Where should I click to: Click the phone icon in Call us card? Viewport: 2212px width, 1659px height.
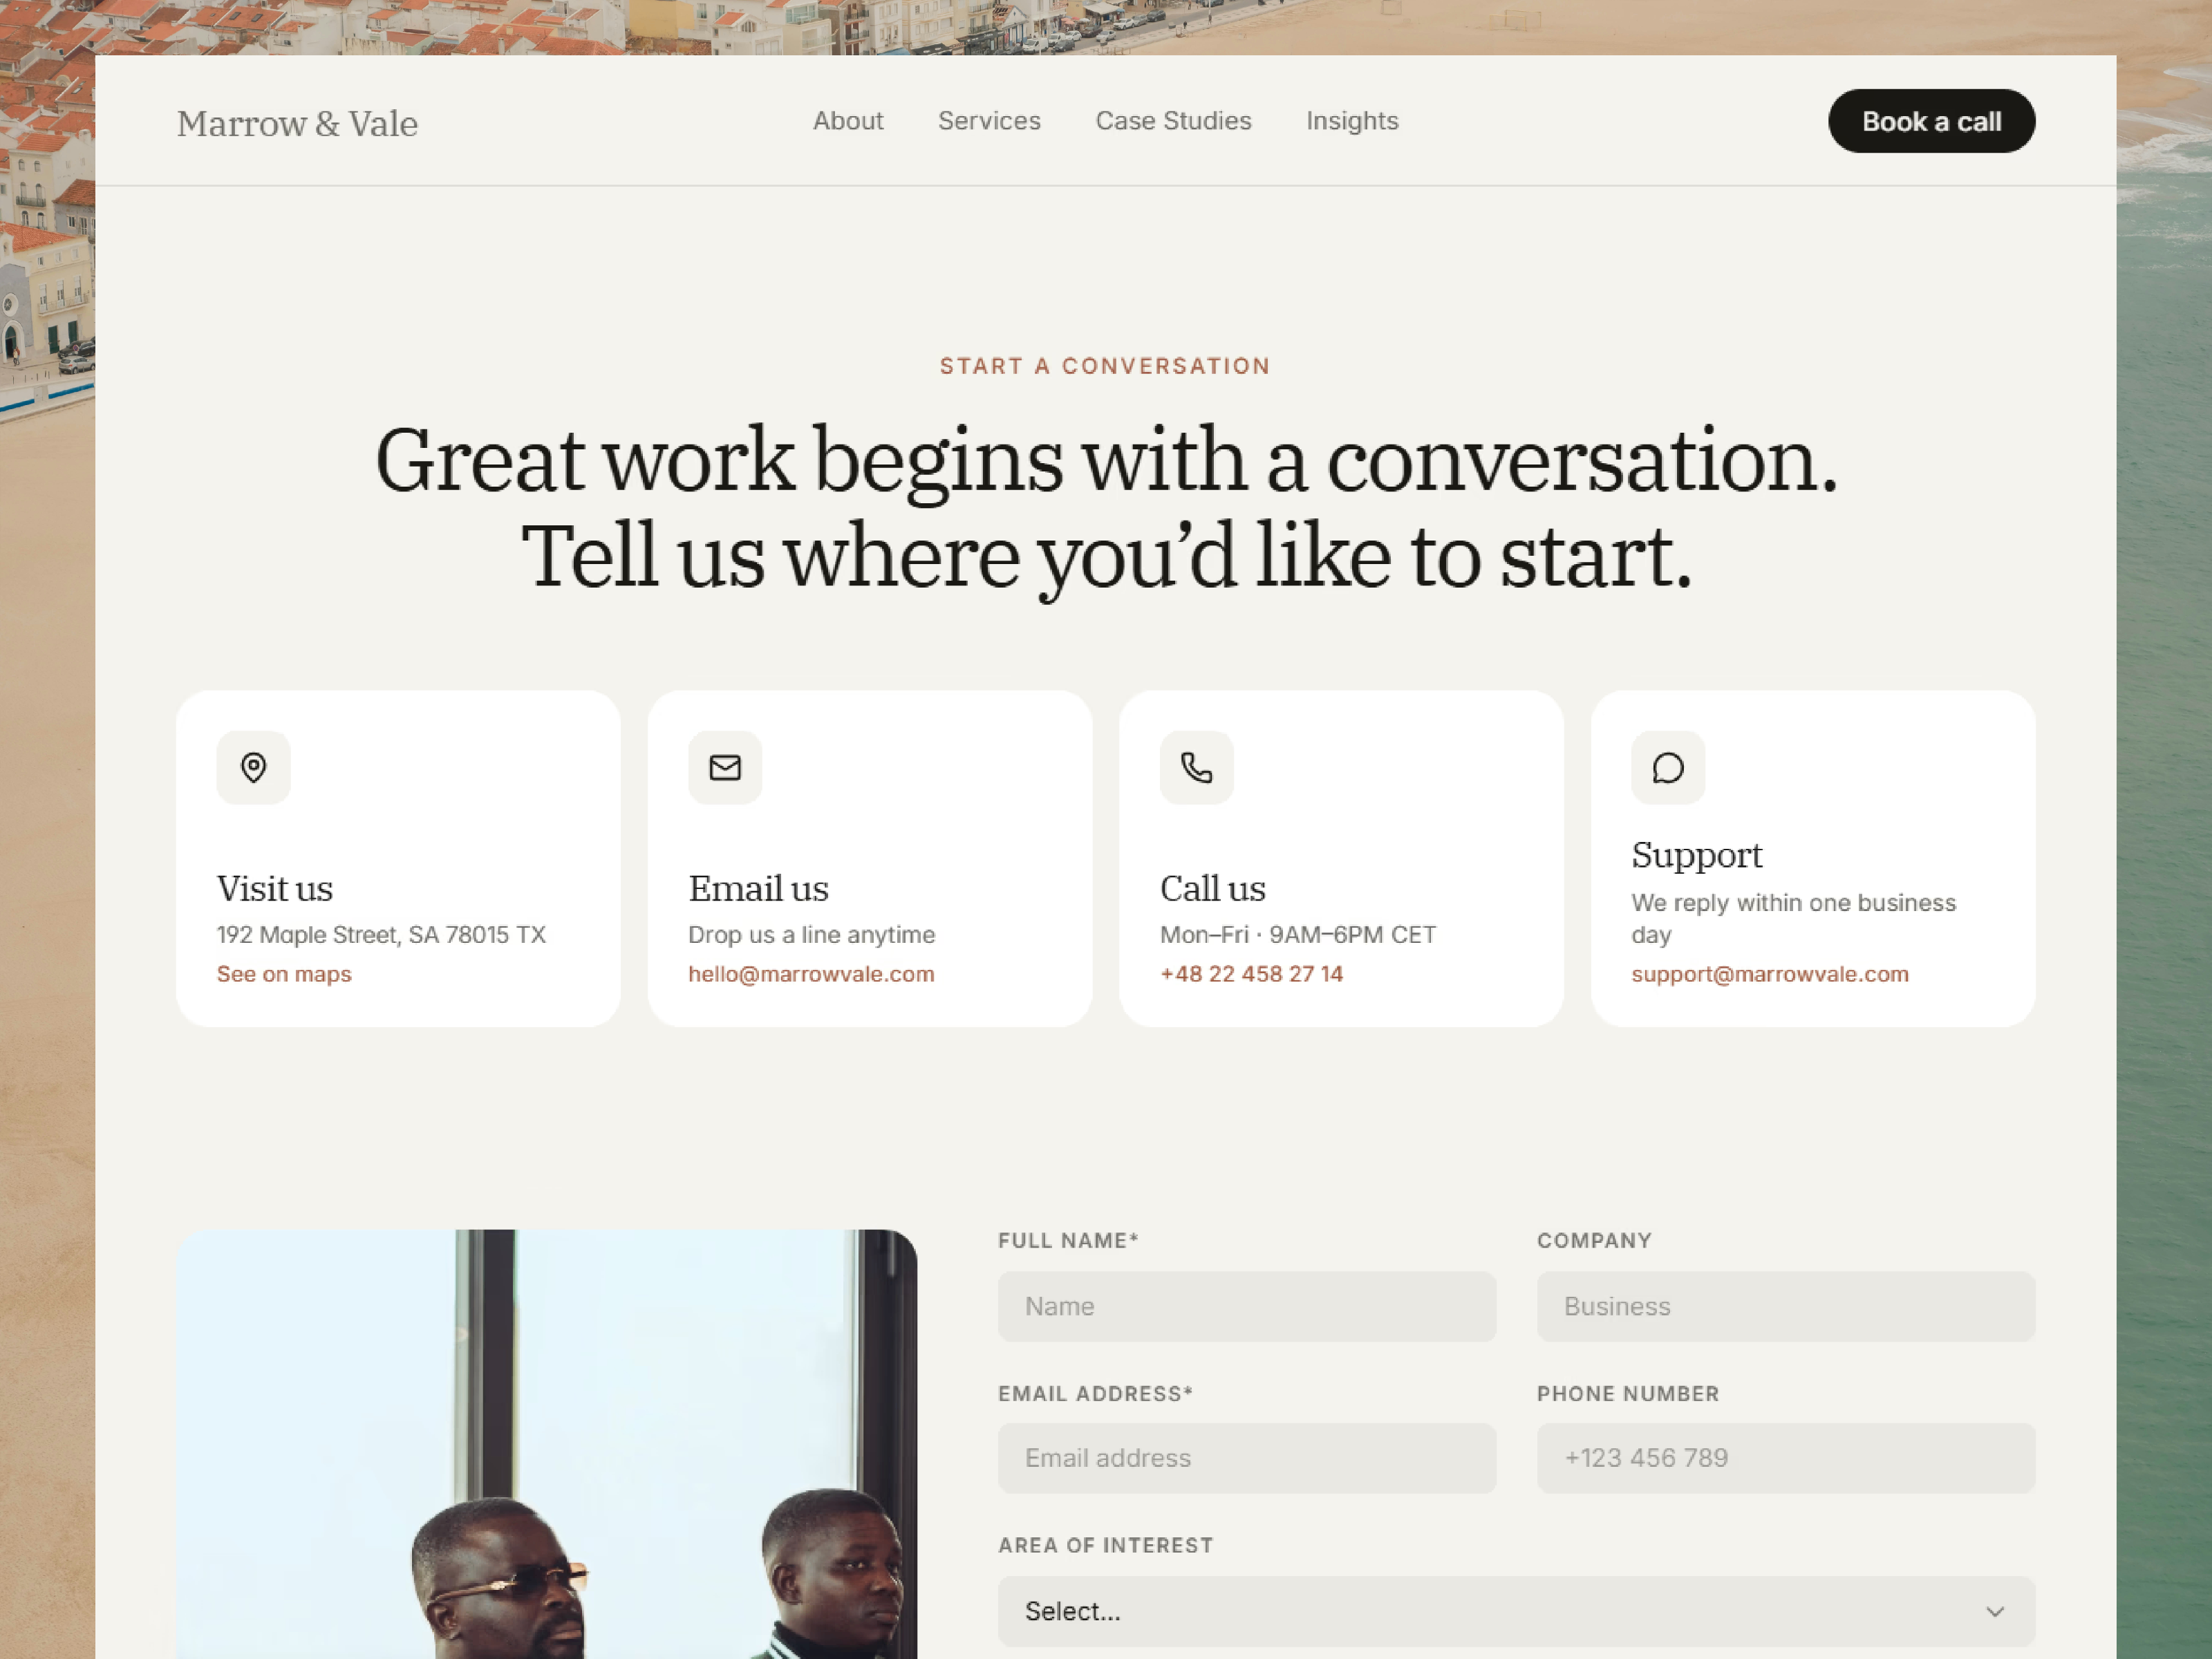[x=1196, y=767]
